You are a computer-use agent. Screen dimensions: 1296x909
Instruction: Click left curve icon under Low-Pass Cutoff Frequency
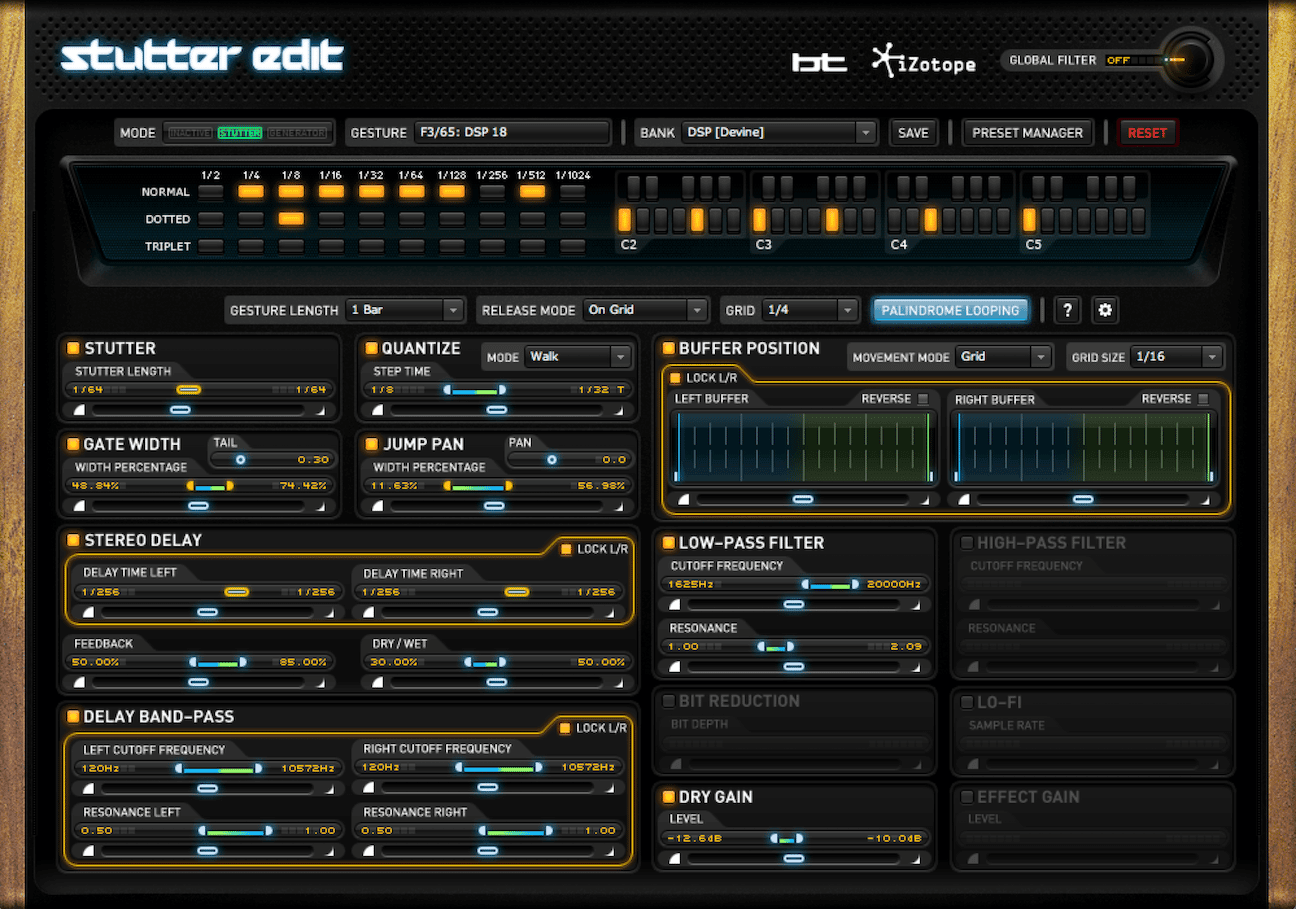pos(675,604)
